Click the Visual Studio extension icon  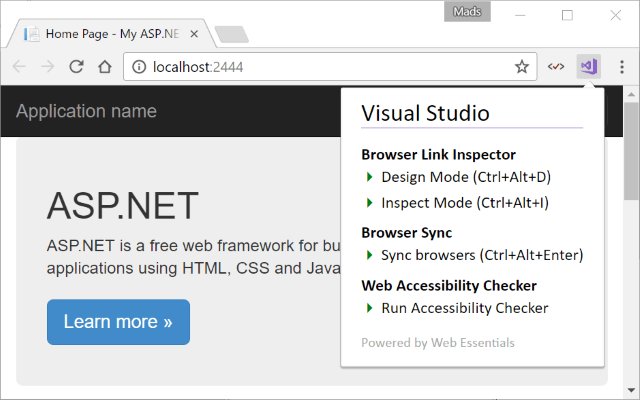(x=588, y=67)
